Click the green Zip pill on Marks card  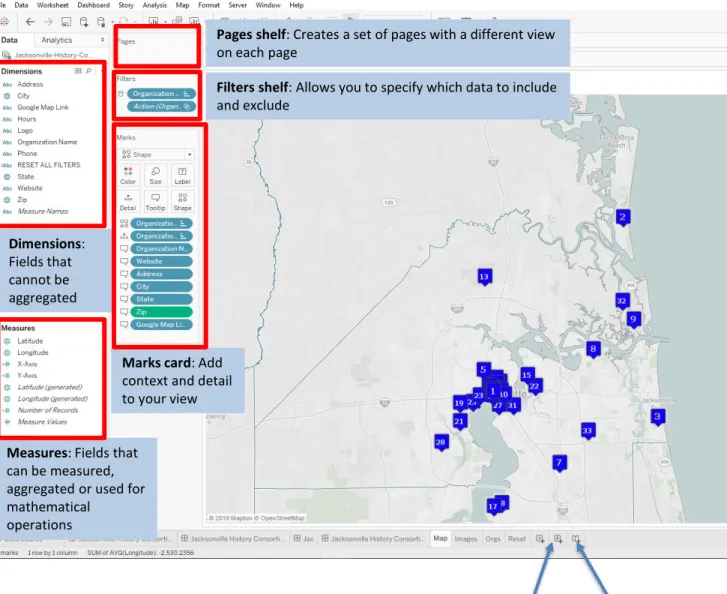[161, 312]
